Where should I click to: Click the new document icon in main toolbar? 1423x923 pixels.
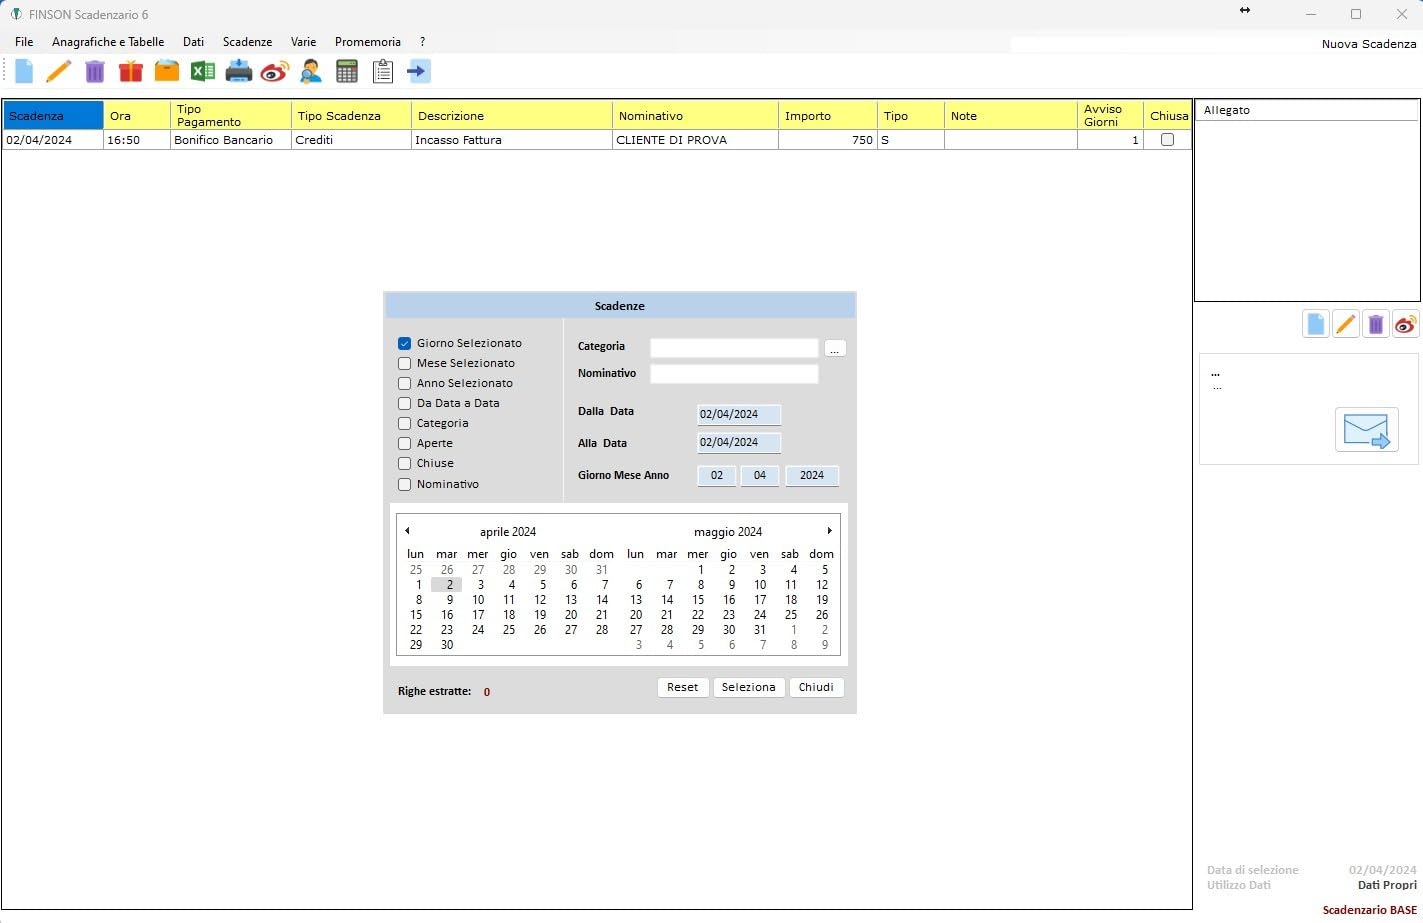(x=23, y=71)
